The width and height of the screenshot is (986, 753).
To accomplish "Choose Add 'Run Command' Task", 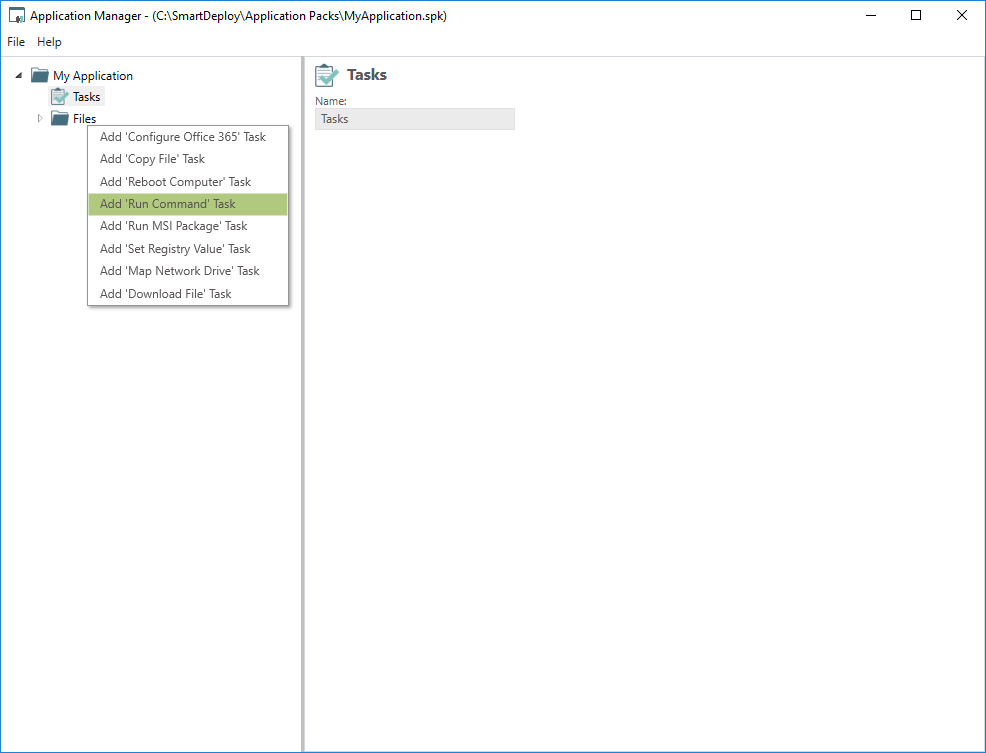I will tap(187, 204).
